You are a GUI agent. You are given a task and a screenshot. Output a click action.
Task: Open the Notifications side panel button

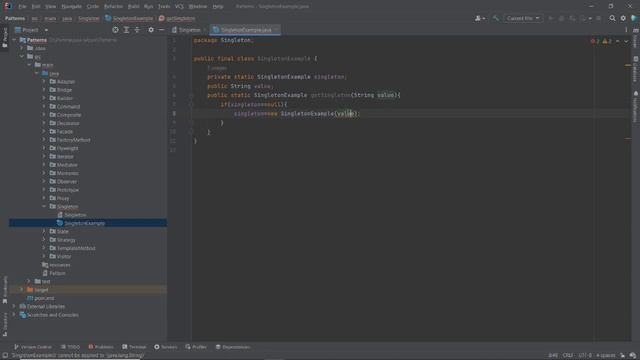636,106
